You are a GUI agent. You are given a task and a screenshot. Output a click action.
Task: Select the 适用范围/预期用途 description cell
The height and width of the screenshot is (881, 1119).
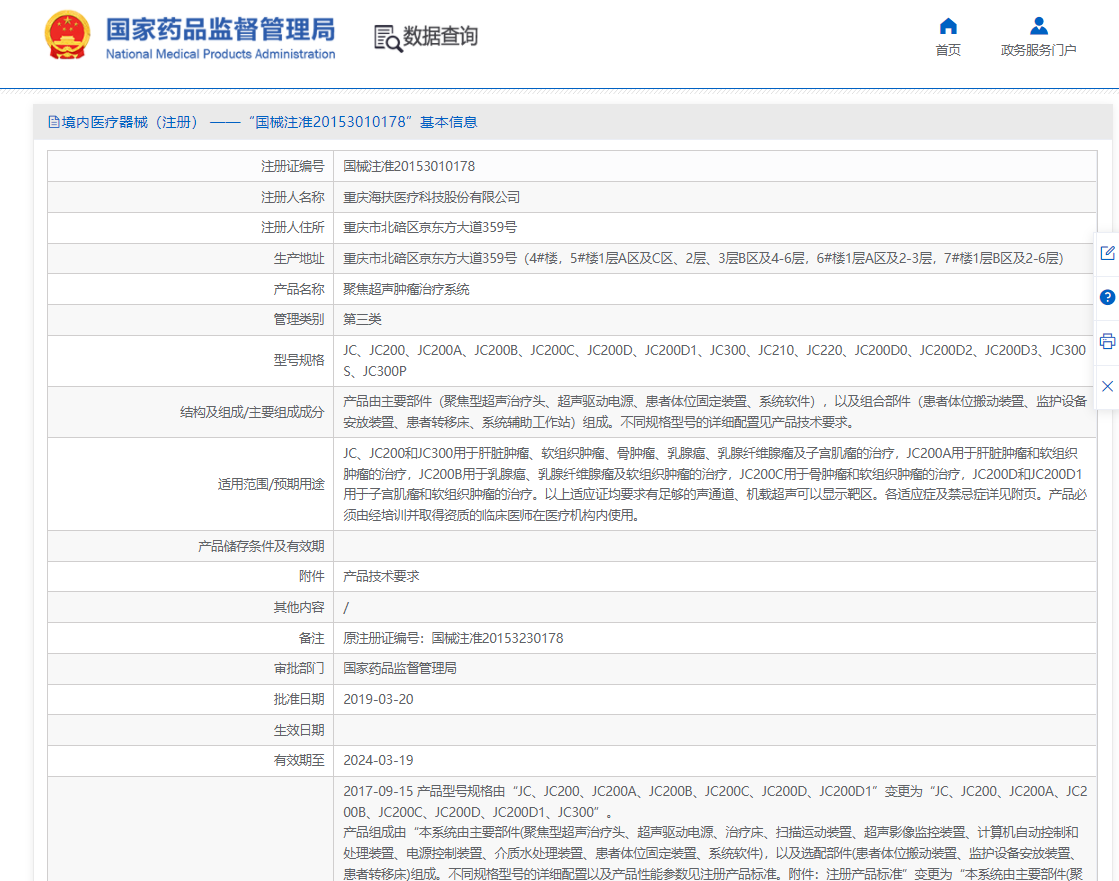coord(700,484)
